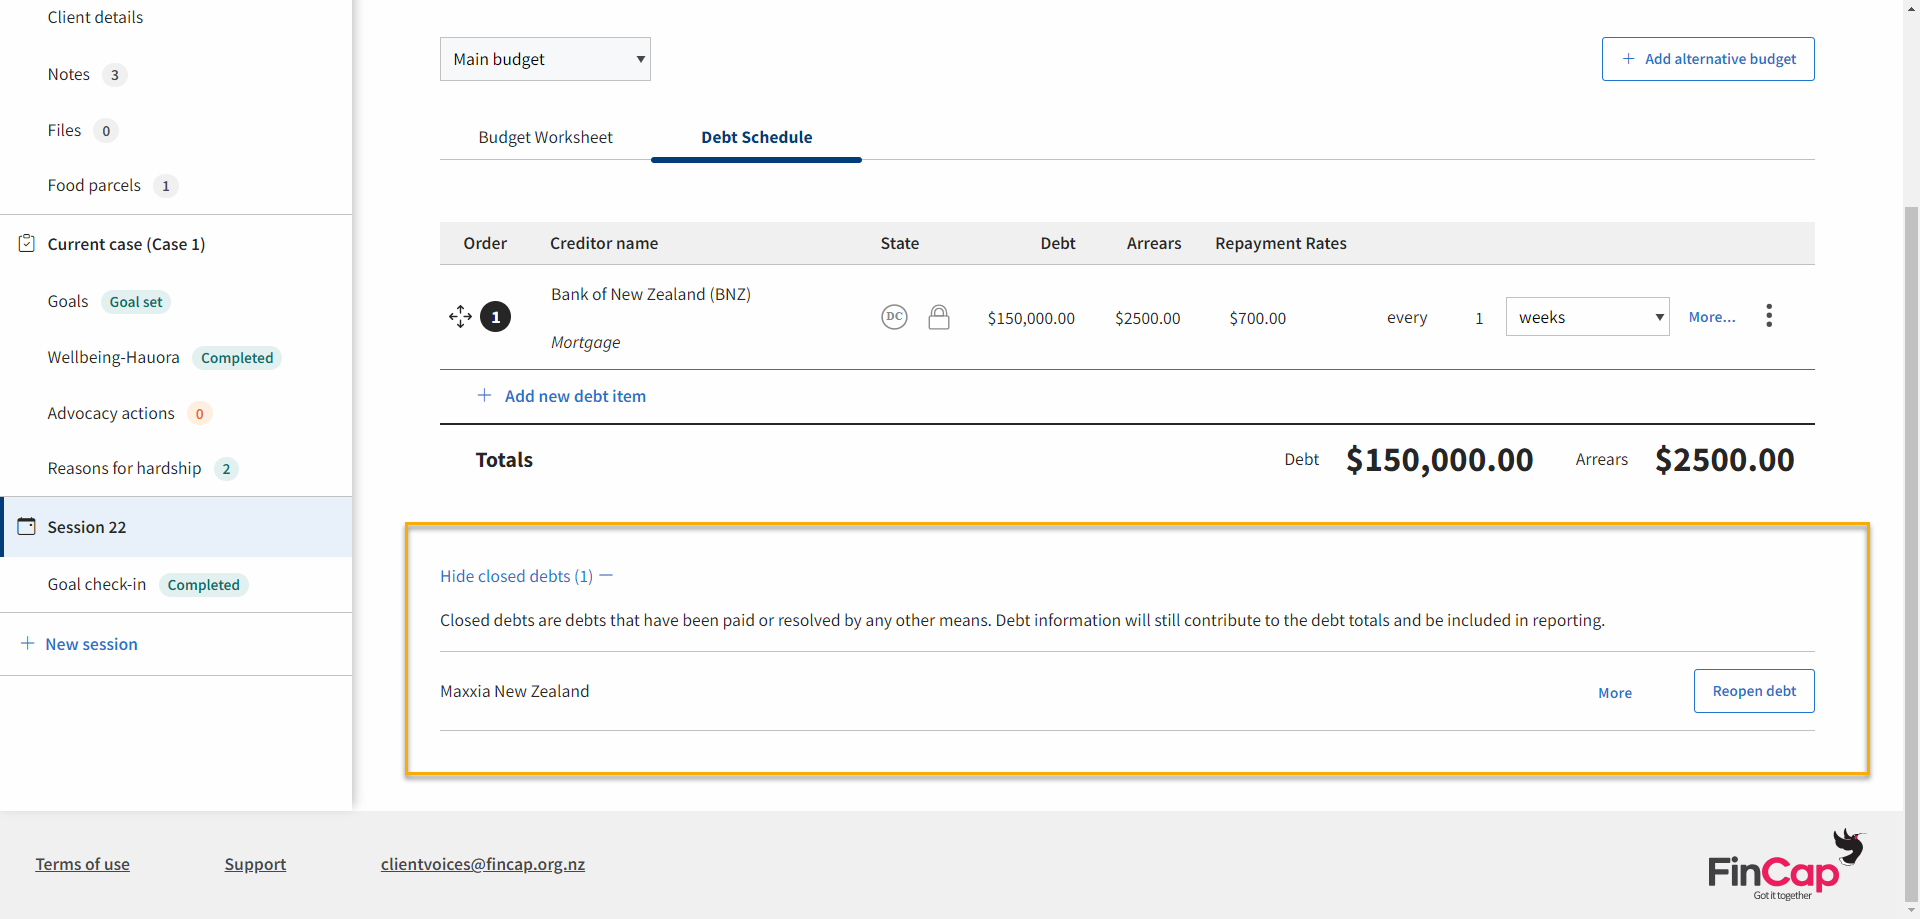
Task: Click Completed badge beside Goal check-in
Action: 203,585
